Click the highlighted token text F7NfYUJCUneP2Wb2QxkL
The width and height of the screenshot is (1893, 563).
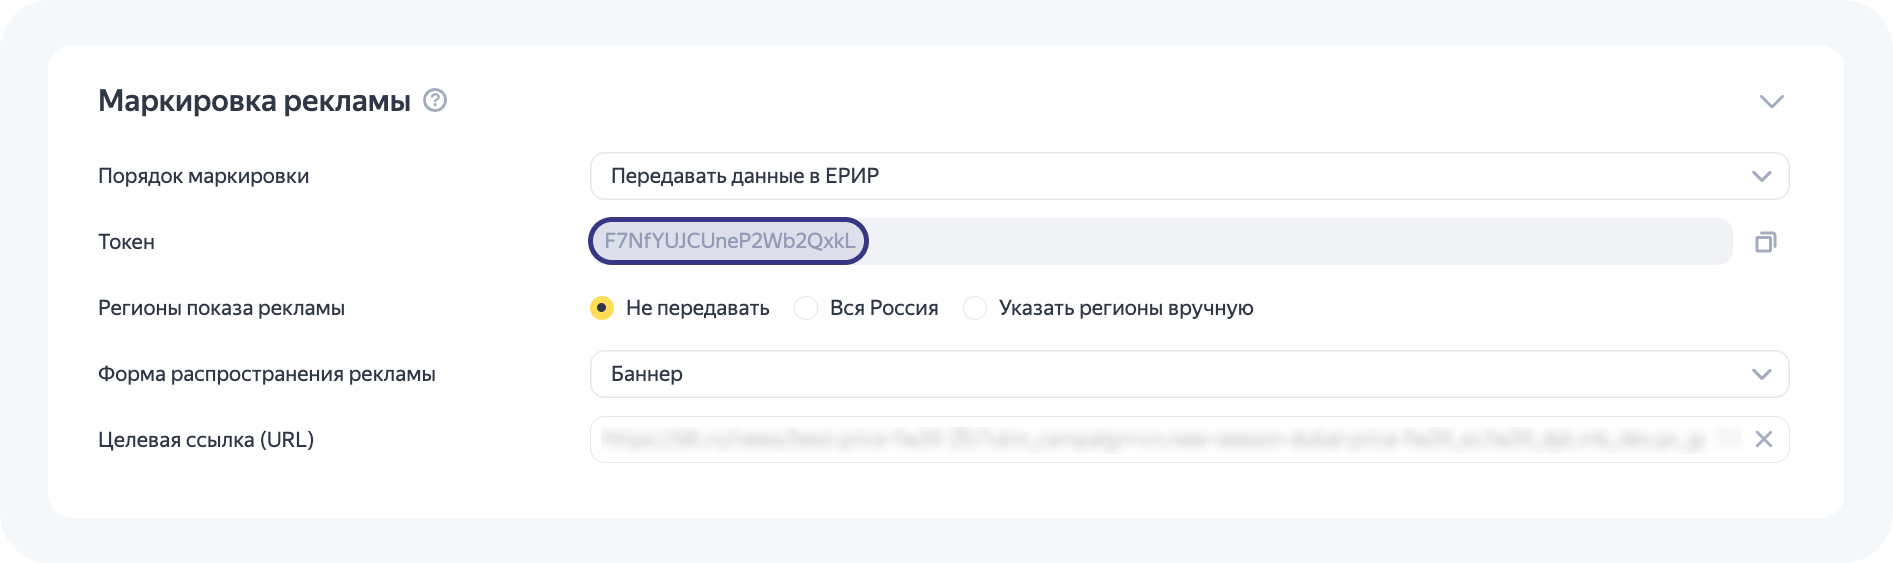coord(729,242)
